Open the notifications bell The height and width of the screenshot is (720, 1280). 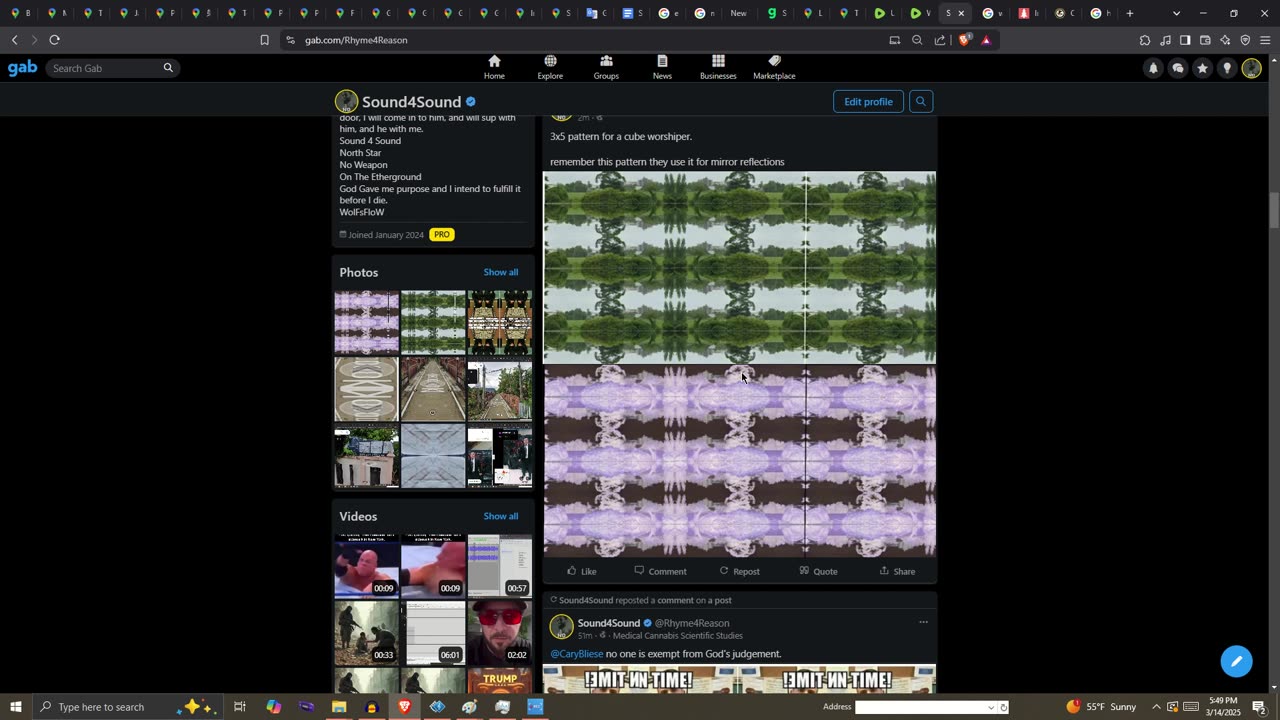(x=1153, y=68)
